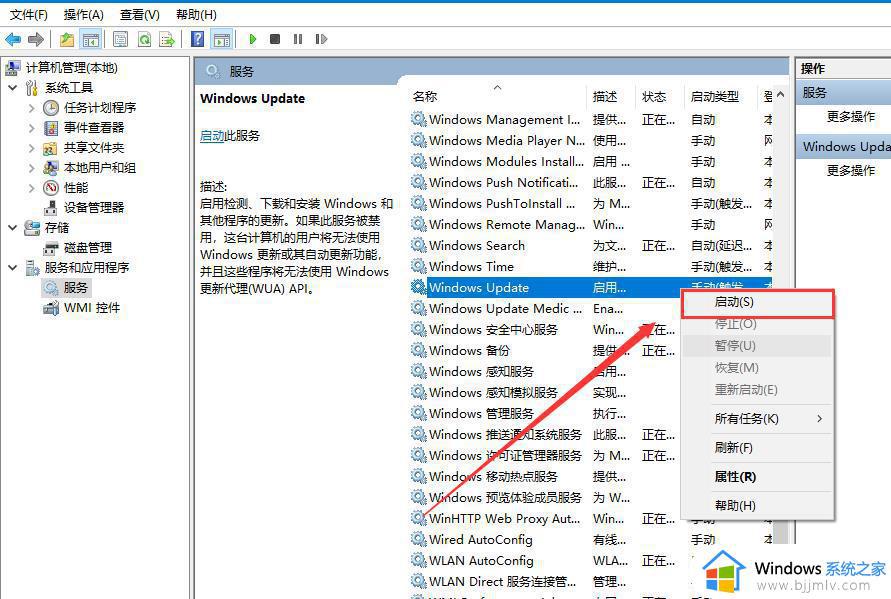
Task: Expand the 任务计划程序 tree node
Action: 32,108
